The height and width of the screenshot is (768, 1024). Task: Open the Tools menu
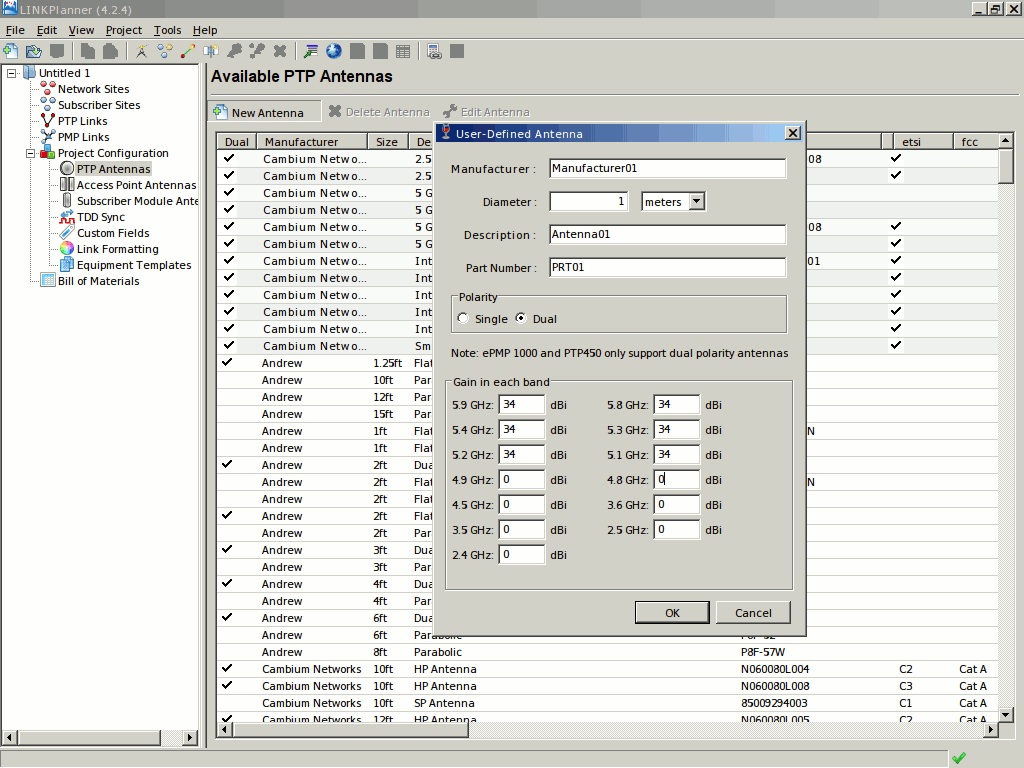(167, 30)
